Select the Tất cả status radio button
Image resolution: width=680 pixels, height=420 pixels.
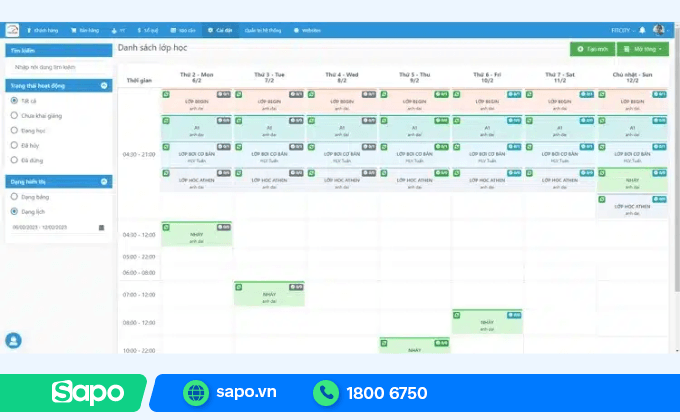(14, 101)
